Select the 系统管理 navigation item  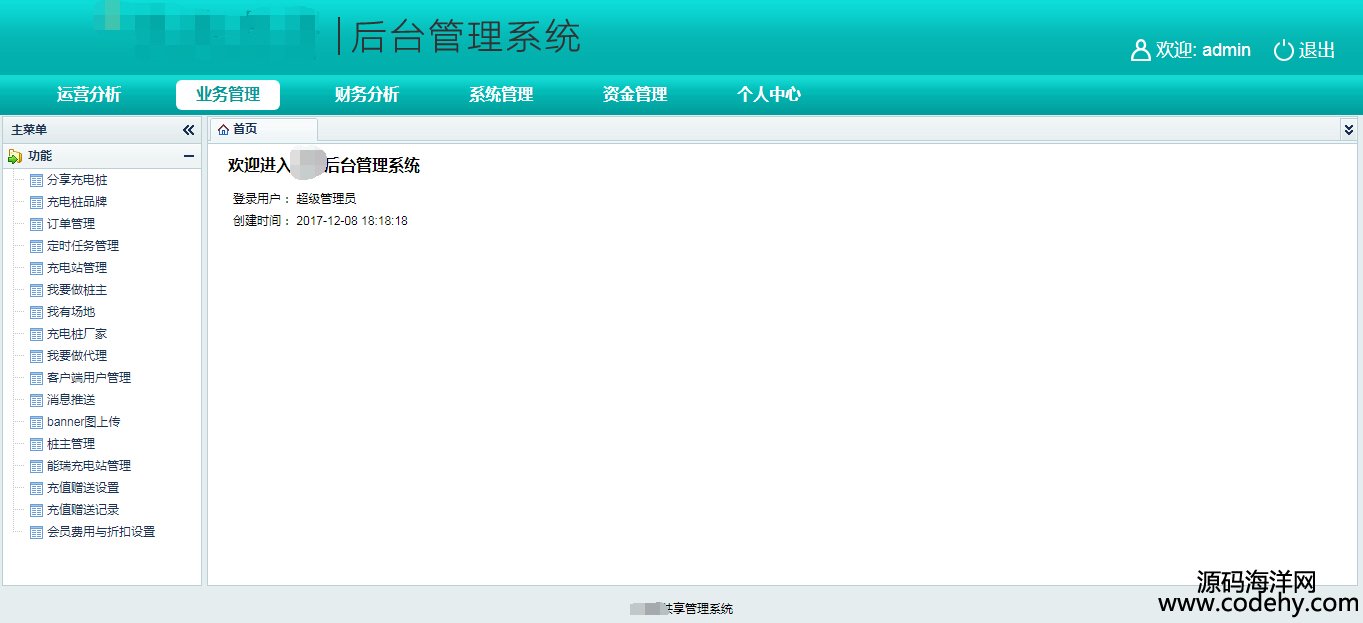coord(501,95)
